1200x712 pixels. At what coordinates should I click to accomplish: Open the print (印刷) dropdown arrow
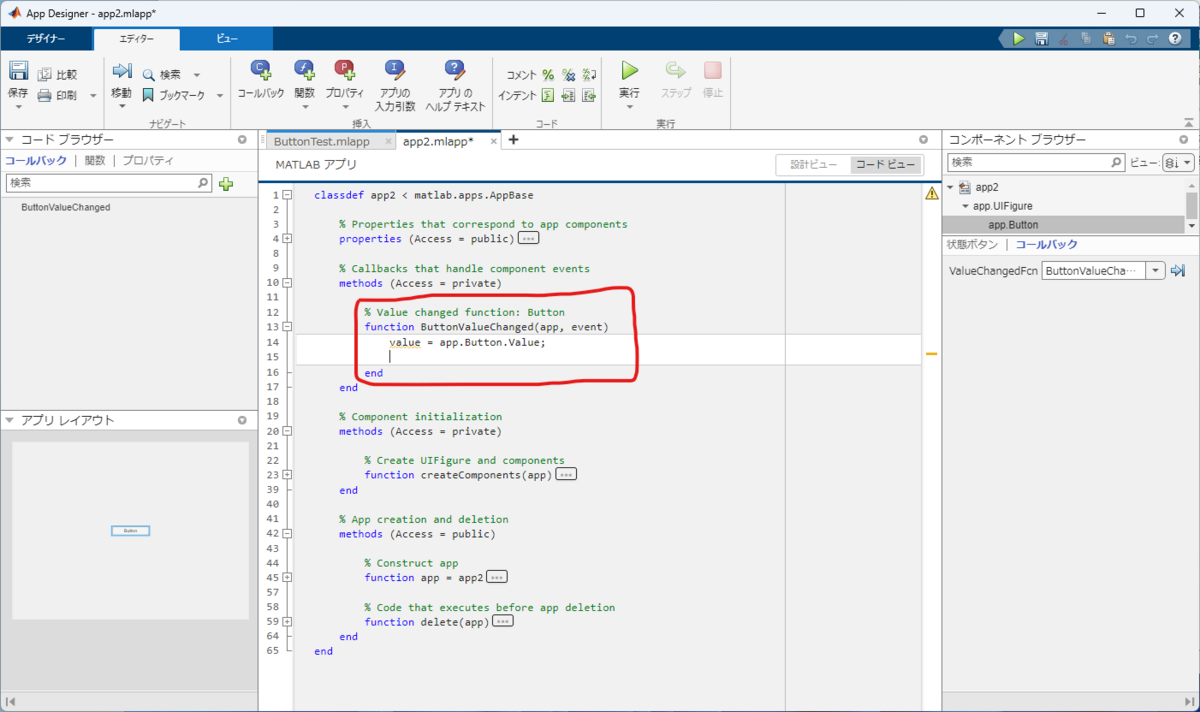93,96
